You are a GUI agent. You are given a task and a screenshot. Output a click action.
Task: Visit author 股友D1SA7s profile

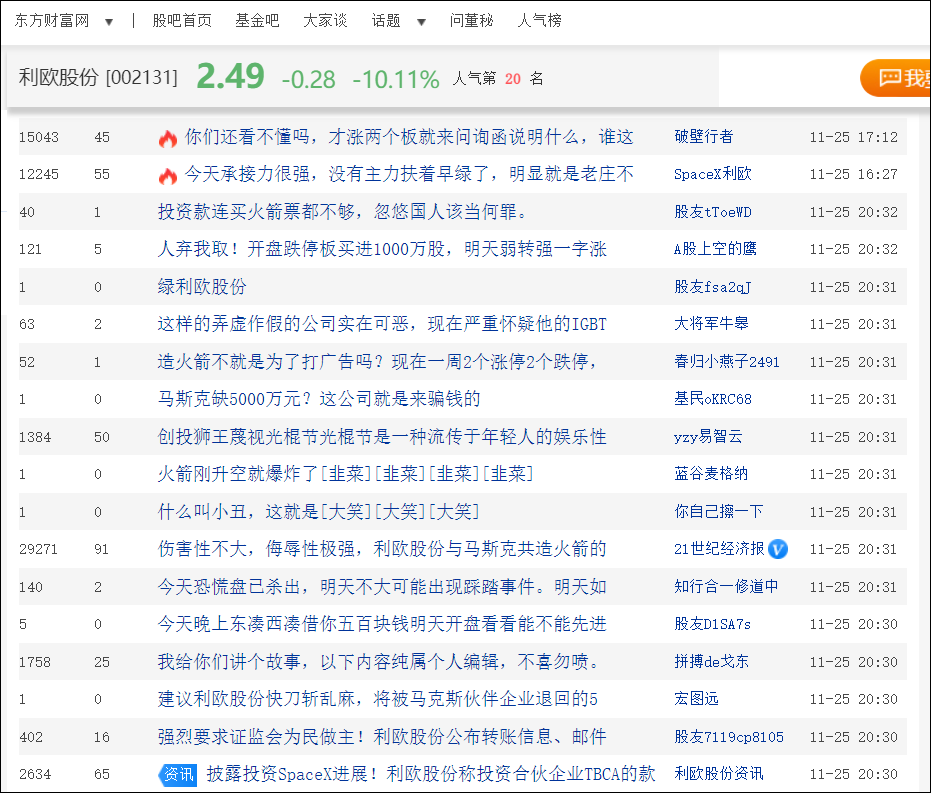tap(712, 624)
